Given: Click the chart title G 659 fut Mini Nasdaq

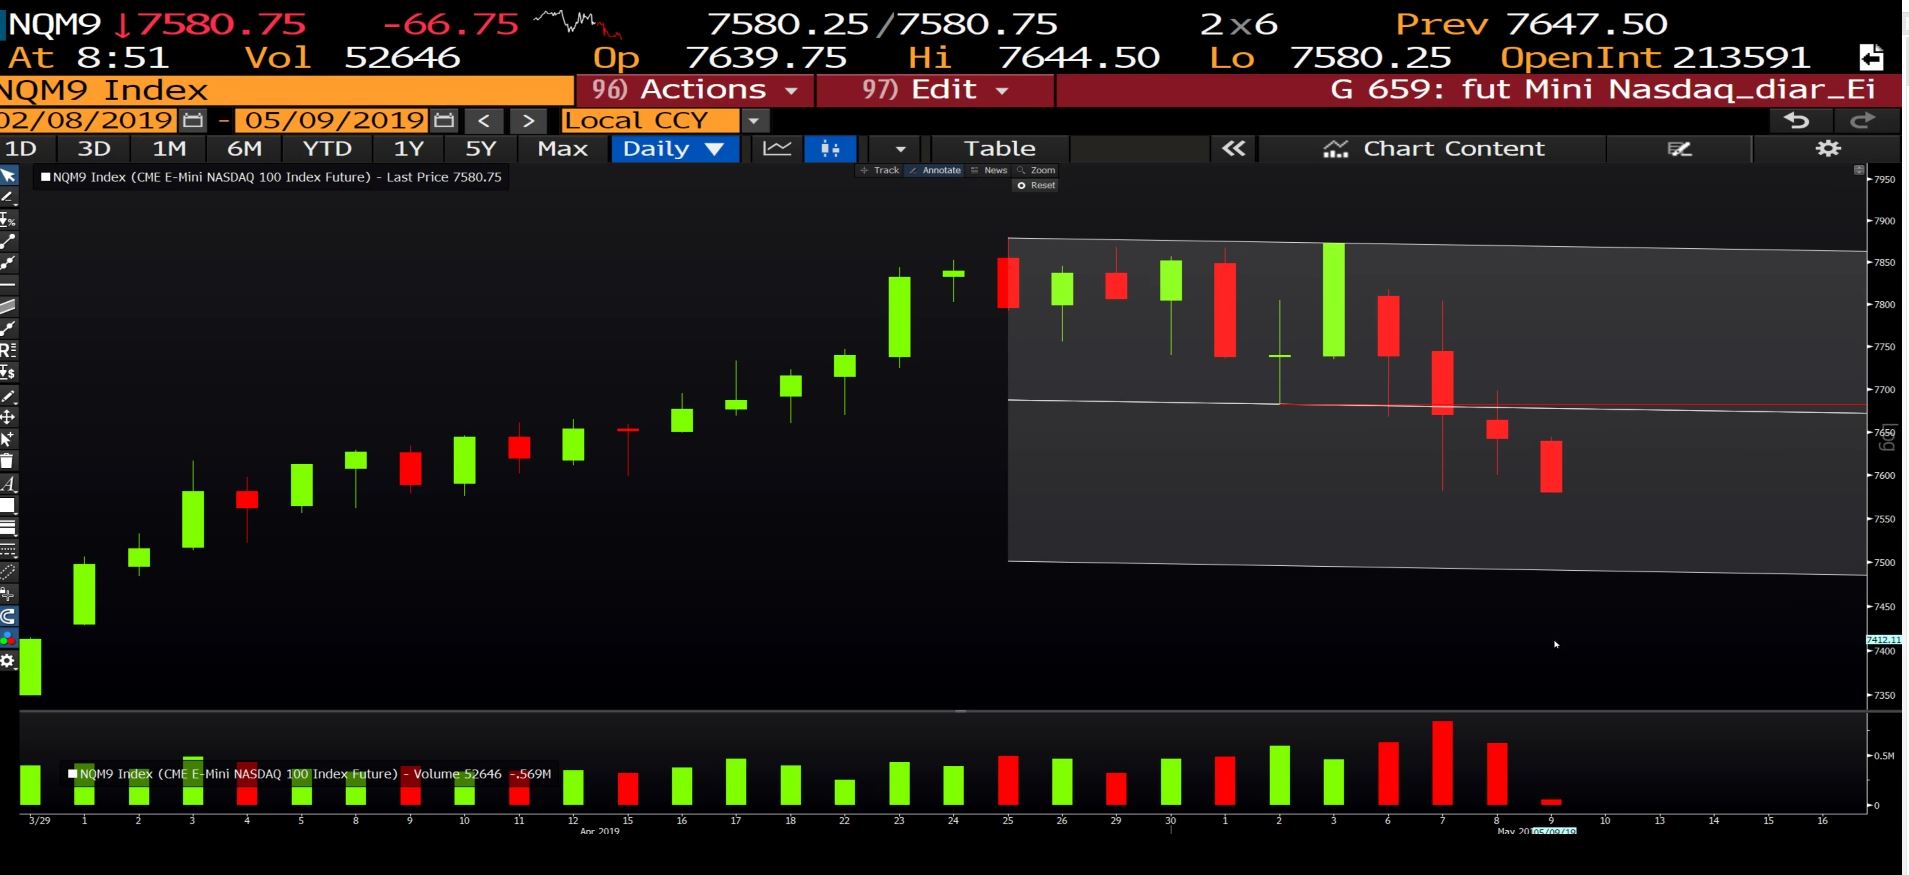Looking at the screenshot, I should click(x=1603, y=90).
